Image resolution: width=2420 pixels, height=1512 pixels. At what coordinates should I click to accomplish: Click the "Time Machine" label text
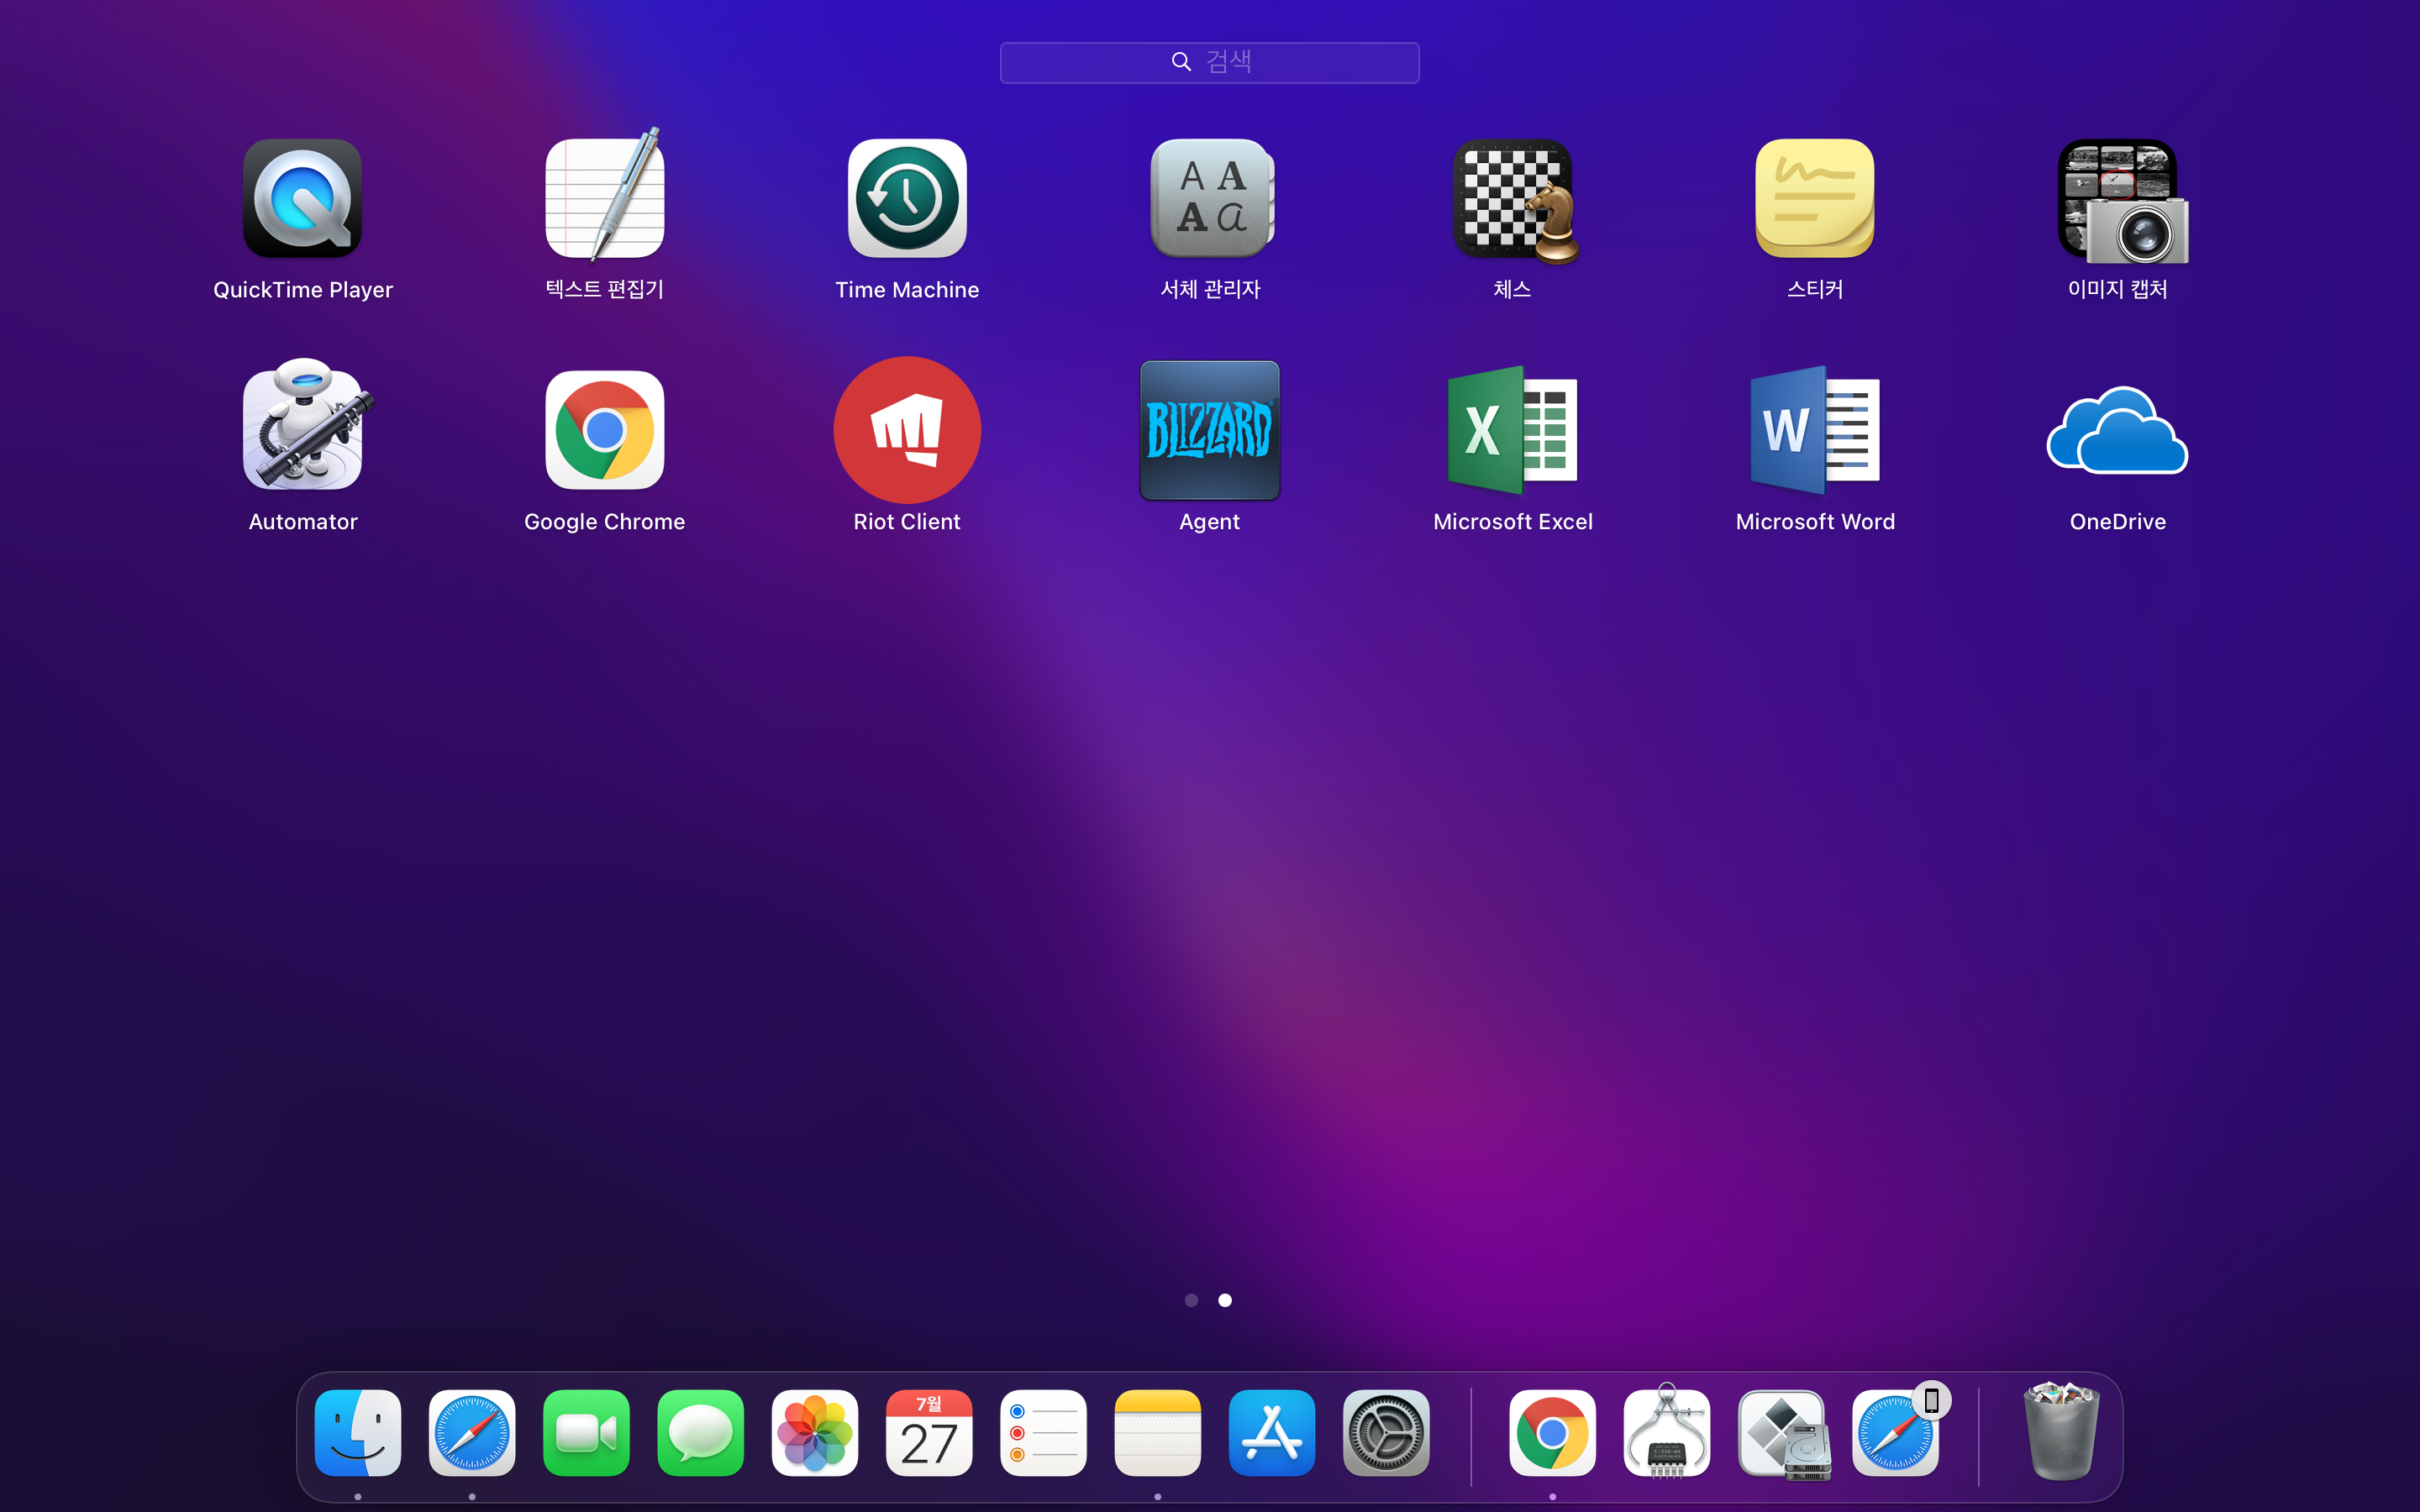coord(907,290)
